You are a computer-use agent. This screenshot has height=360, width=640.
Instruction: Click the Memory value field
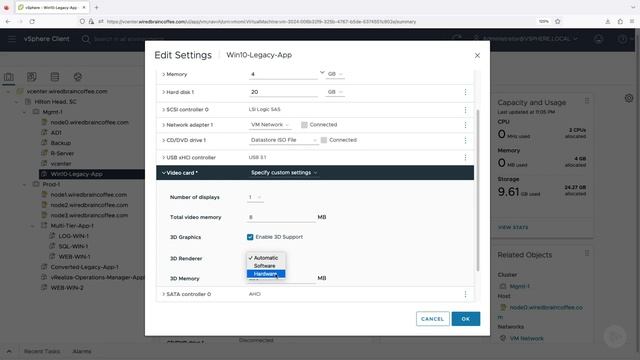click(x=283, y=74)
